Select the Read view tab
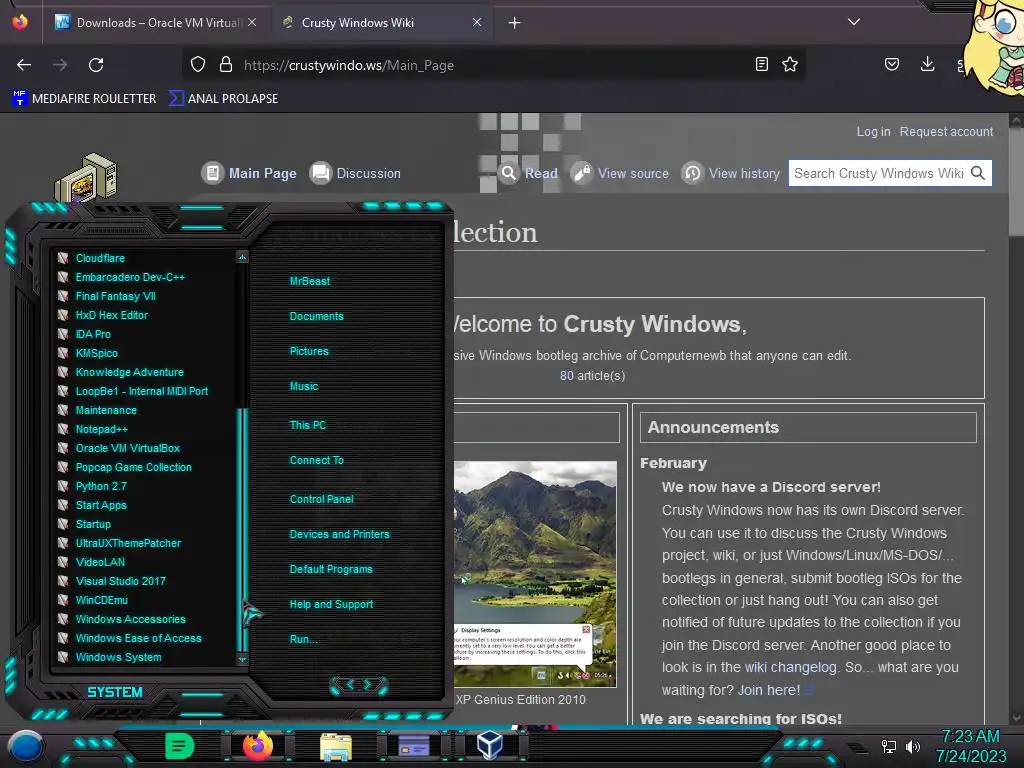 pyautogui.click(x=528, y=173)
